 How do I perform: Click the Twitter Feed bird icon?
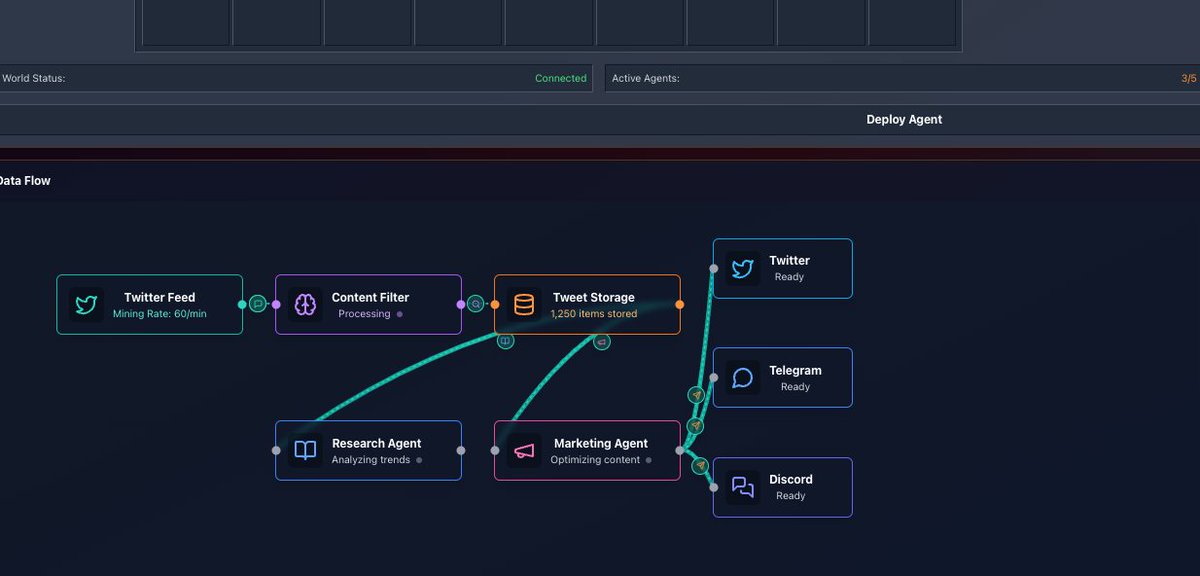click(x=87, y=305)
